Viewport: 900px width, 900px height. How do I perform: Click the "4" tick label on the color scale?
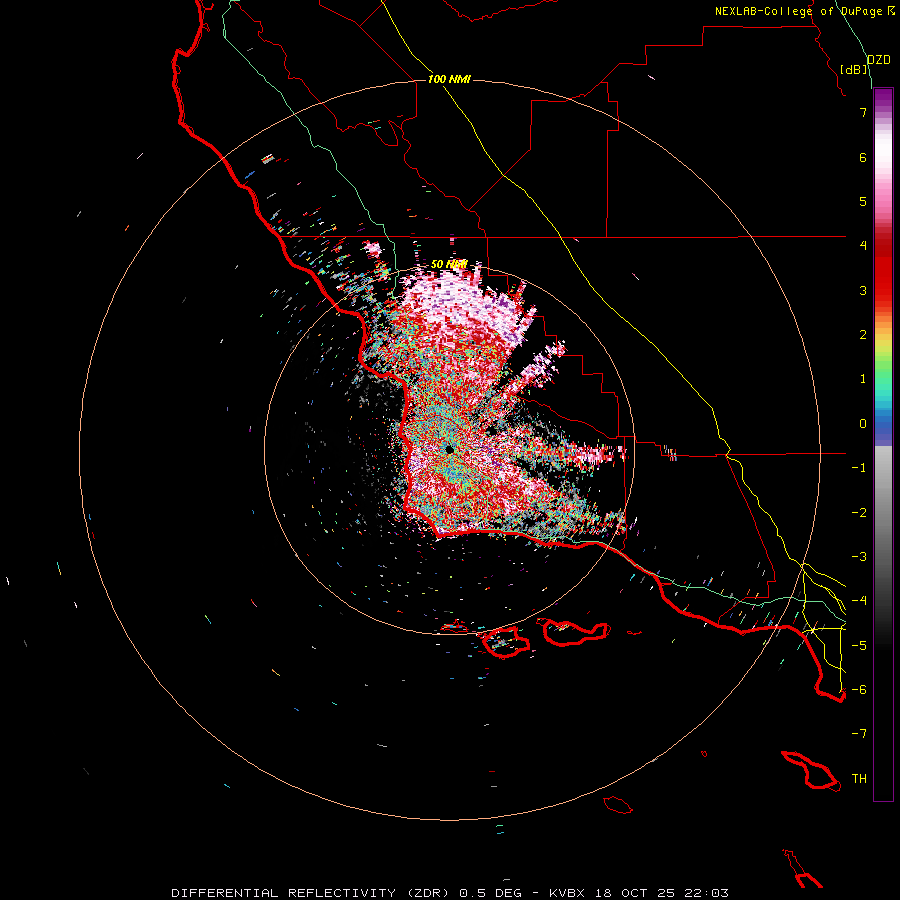(863, 246)
